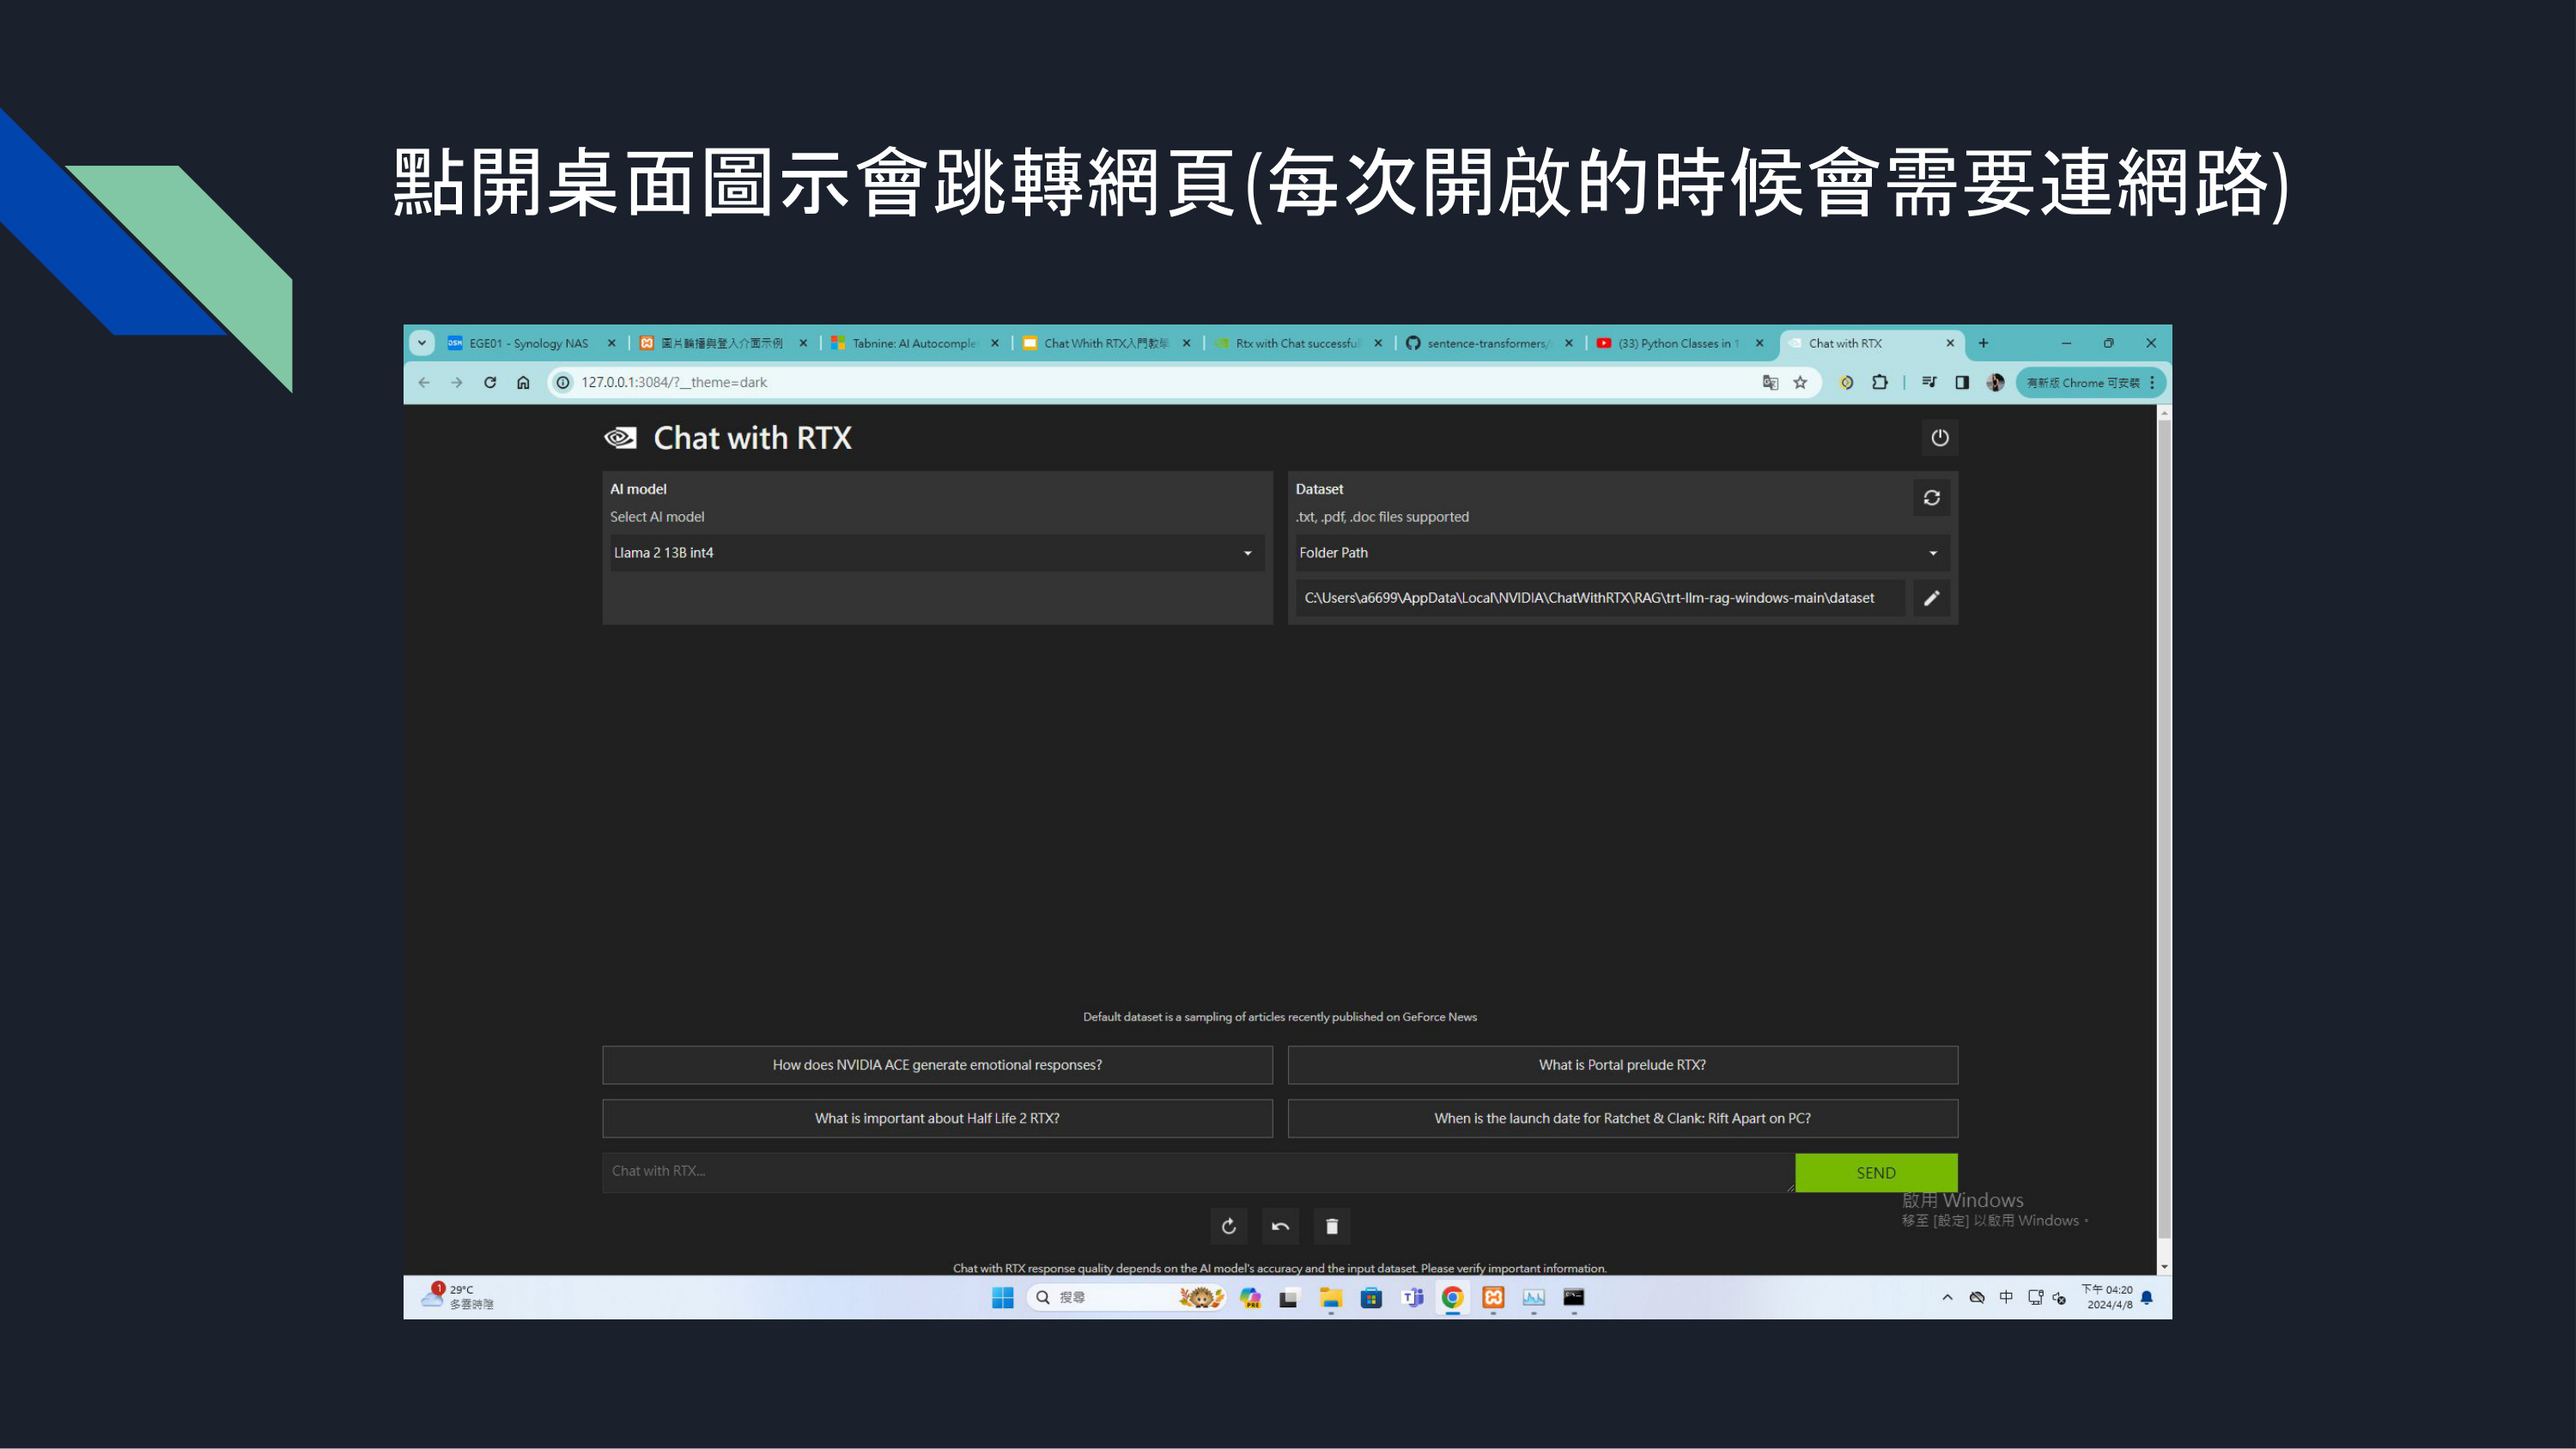
Task: Click the Chrome profile avatar
Action: [x=1995, y=382]
